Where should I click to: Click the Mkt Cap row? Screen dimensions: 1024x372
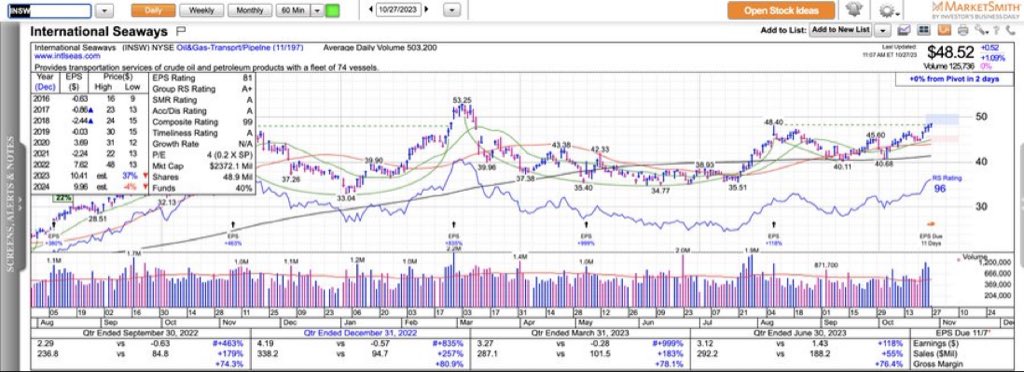[x=202, y=166]
